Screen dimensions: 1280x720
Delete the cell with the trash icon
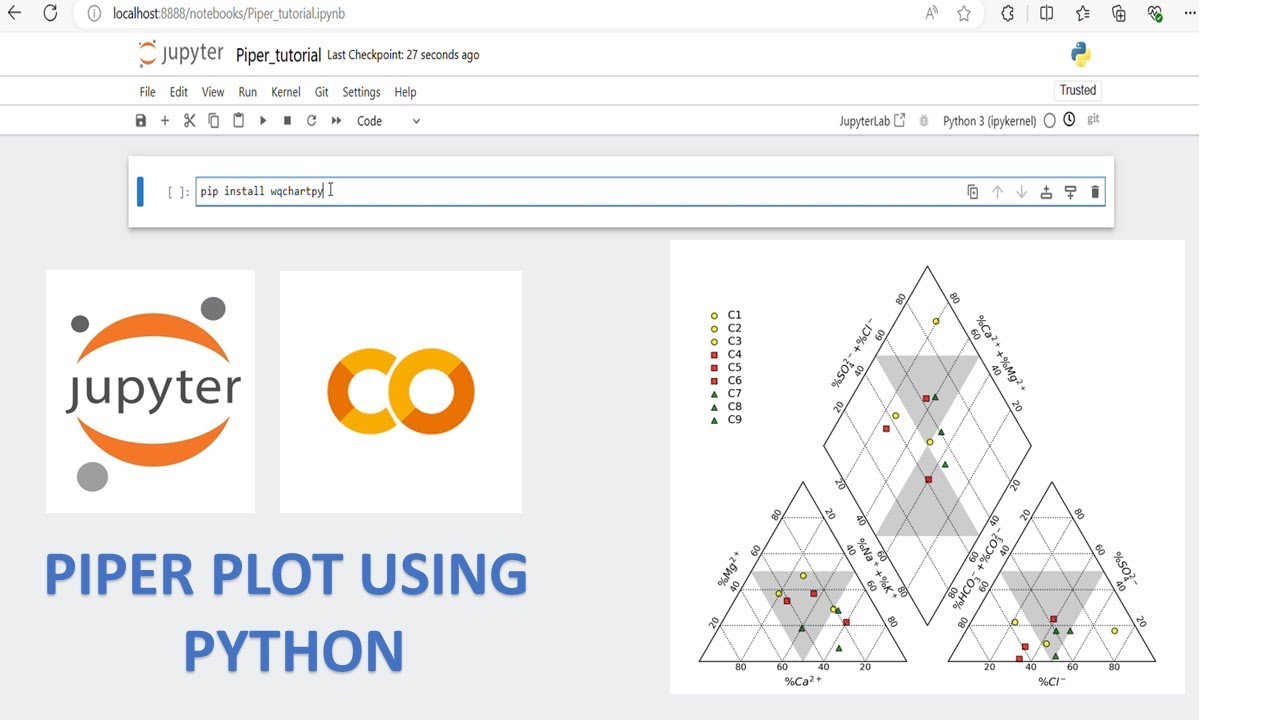coord(1095,192)
